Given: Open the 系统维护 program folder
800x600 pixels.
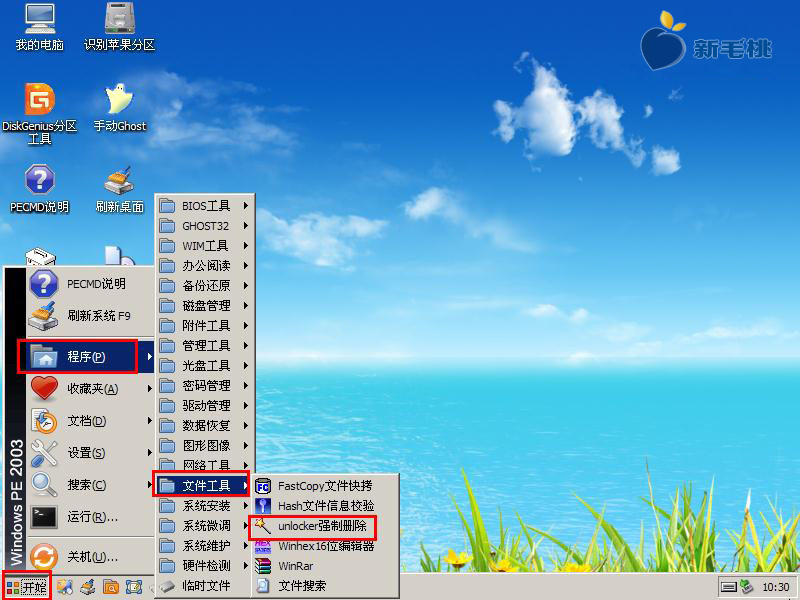Looking at the screenshot, I should [x=205, y=545].
